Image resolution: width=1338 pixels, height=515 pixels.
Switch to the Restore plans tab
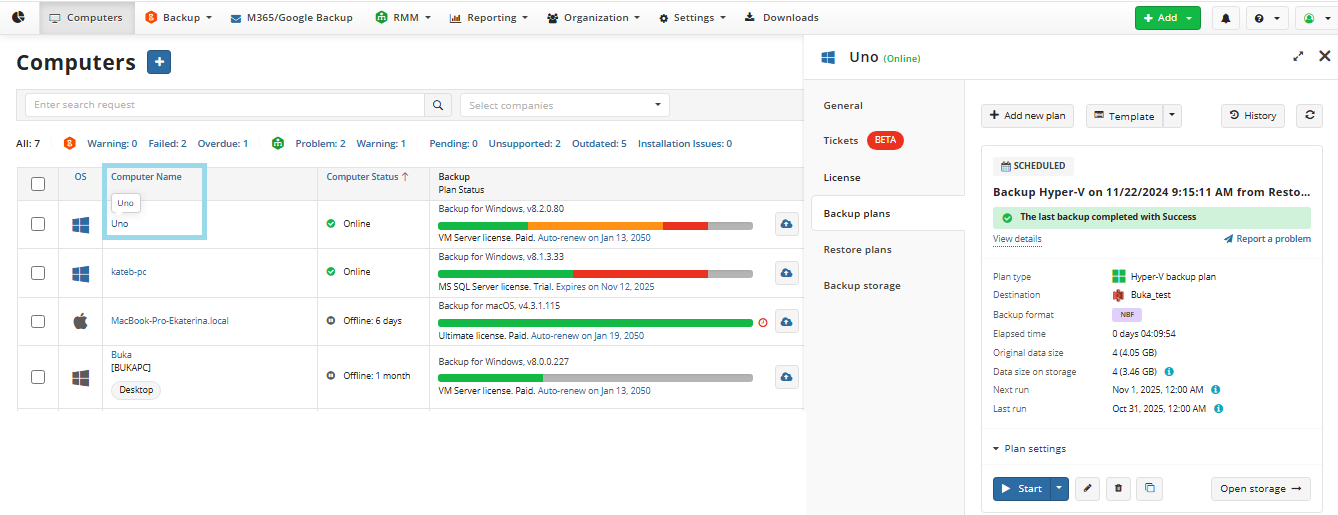click(x=857, y=250)
